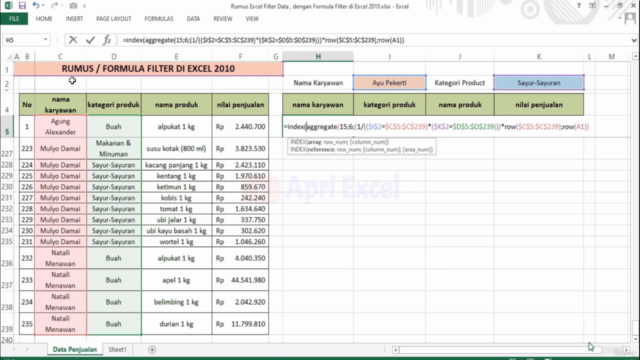Click the formula being edited in cell H5
Image resolution: width=640 pixels, height=360 pixels.
pos(436,127)
